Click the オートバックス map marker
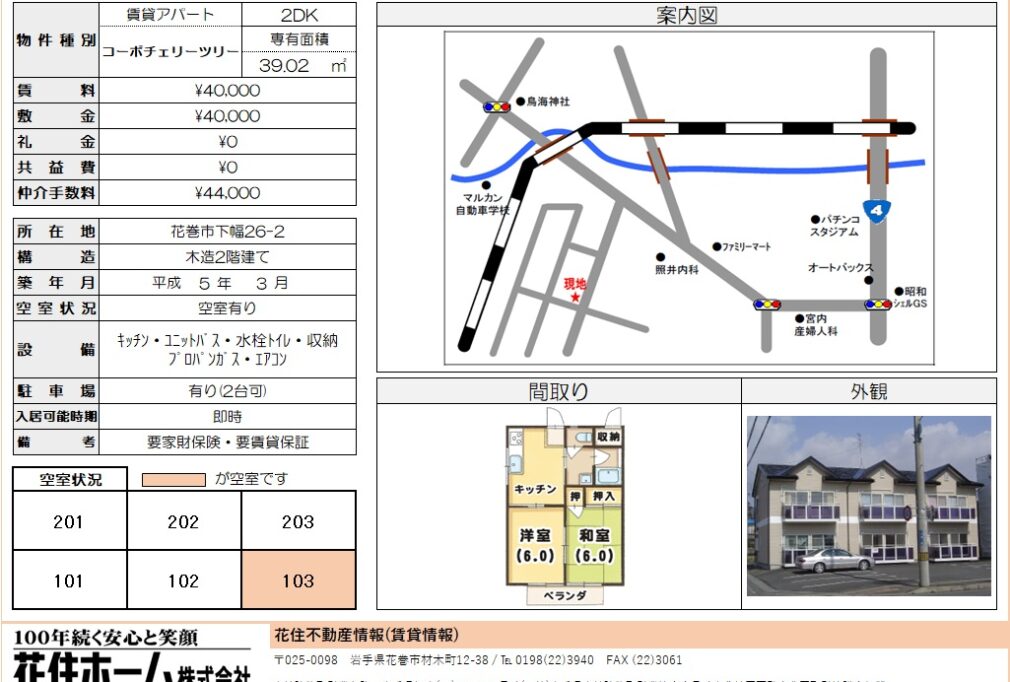The height and width of the screenshot is (682, 1010). click(868, 280)
